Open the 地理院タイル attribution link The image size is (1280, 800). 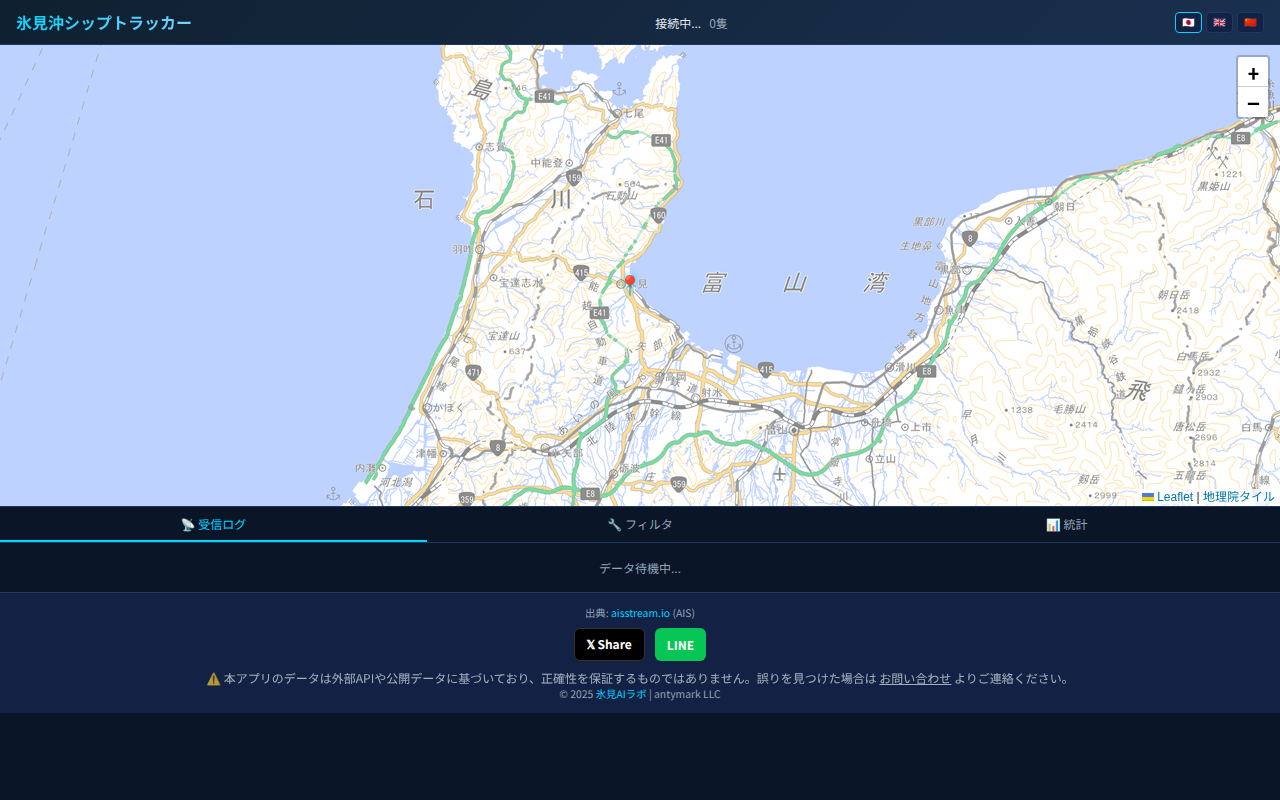tap(1238, 496)
